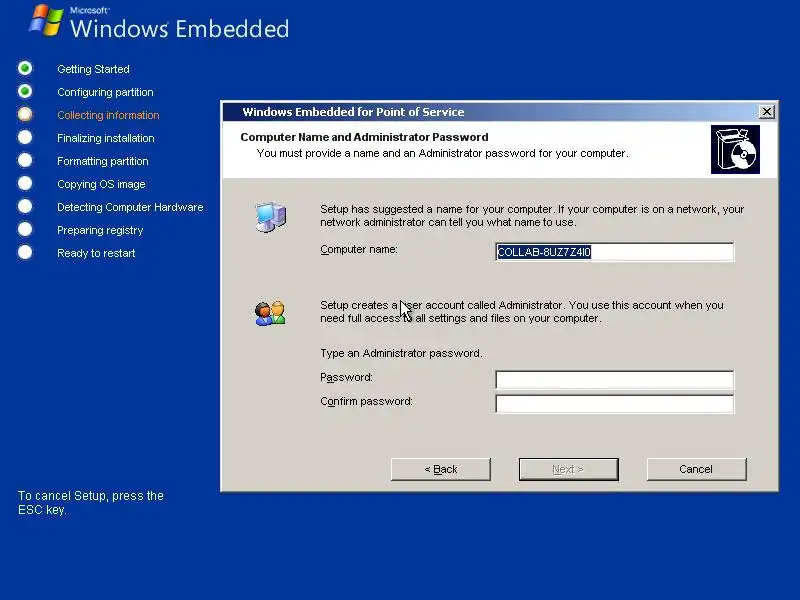Click the Detecting Computer Hardware step bullet
Viewport: 800px width, 600px height.
pos(25,206)
